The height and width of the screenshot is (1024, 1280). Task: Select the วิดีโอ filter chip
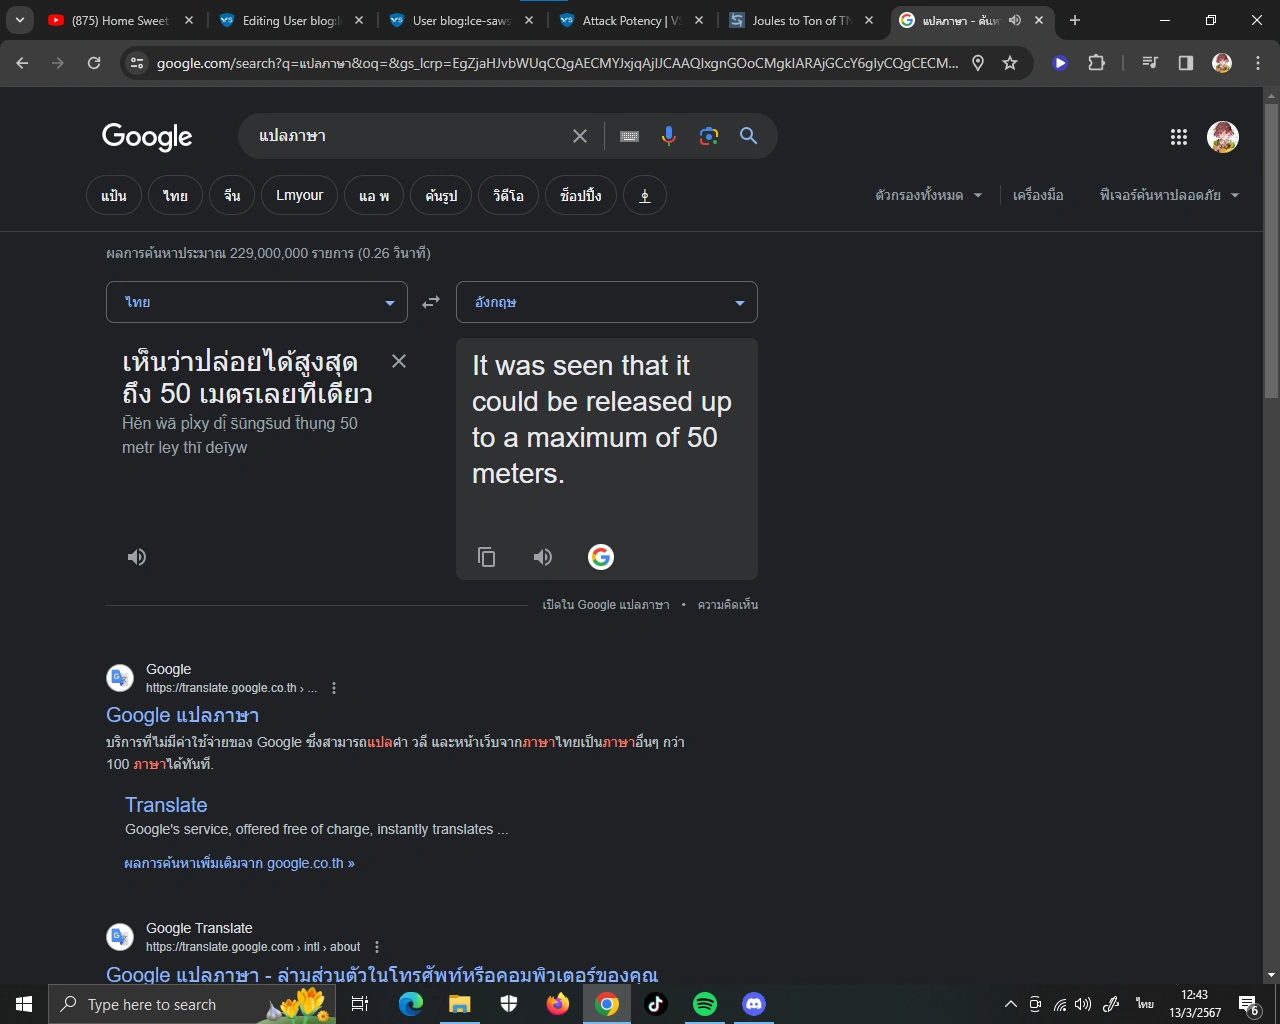click(x=508, y=196)
